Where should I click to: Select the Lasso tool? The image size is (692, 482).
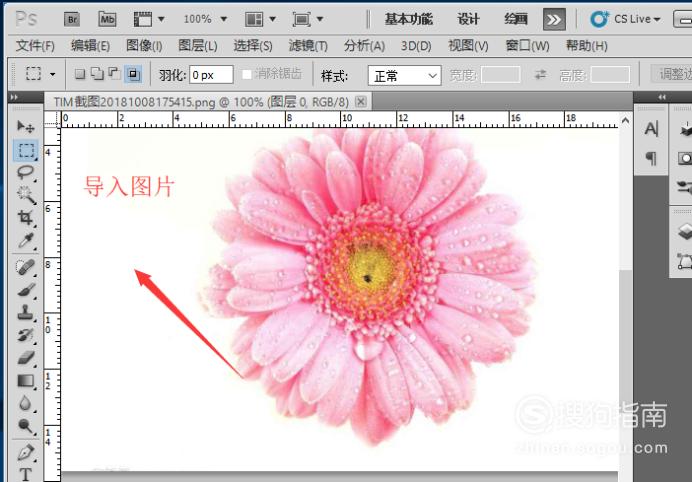point(26,173)
